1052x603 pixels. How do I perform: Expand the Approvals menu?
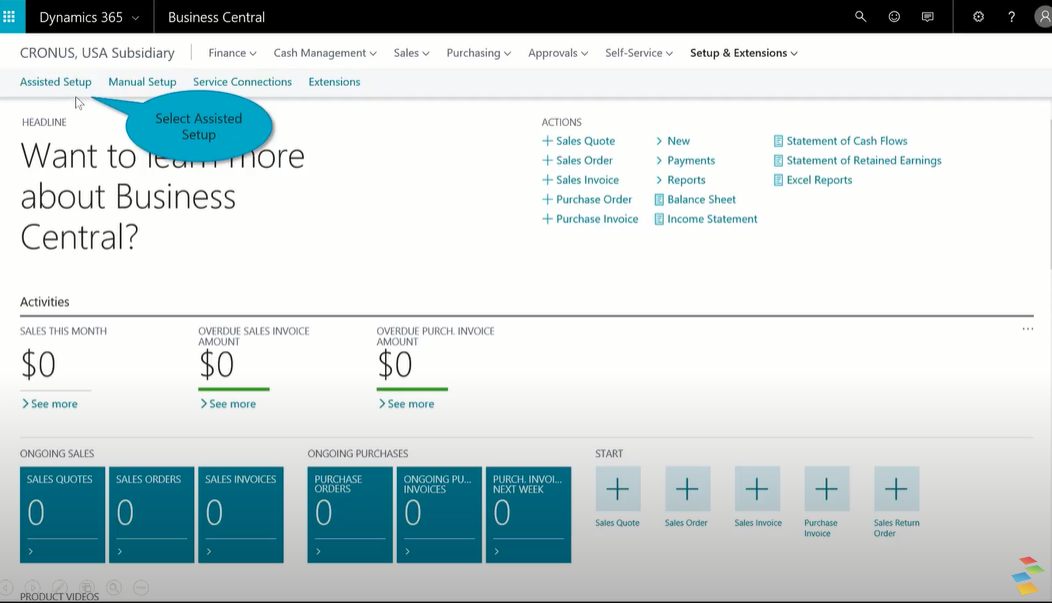(x=558, y=53)
